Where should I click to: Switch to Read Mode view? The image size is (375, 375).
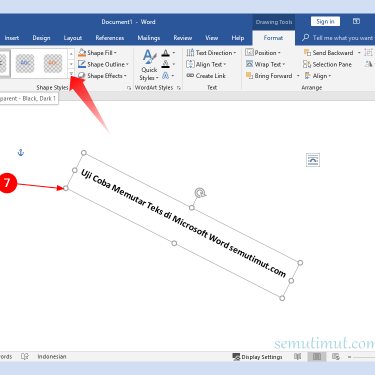coord(298,357)
